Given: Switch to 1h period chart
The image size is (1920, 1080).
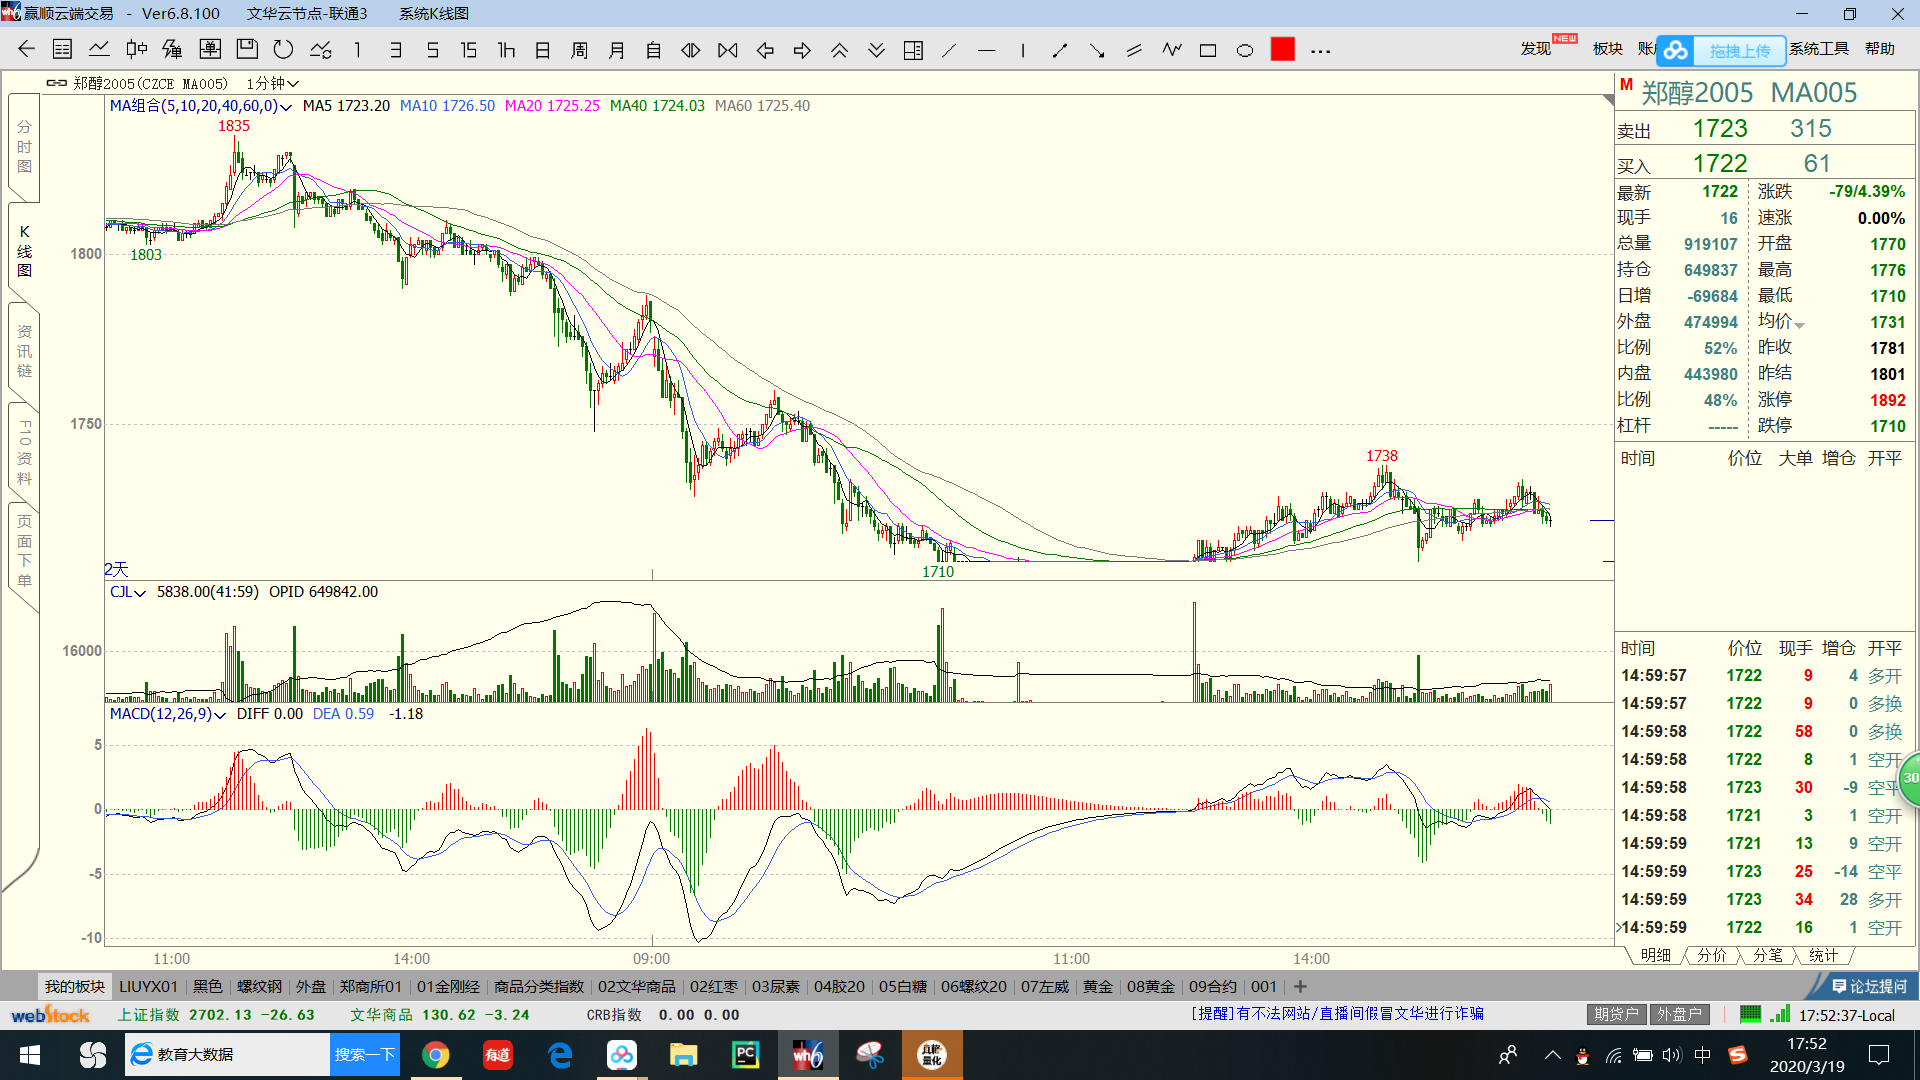Looking at the screenshot, I should click(506, 50).
